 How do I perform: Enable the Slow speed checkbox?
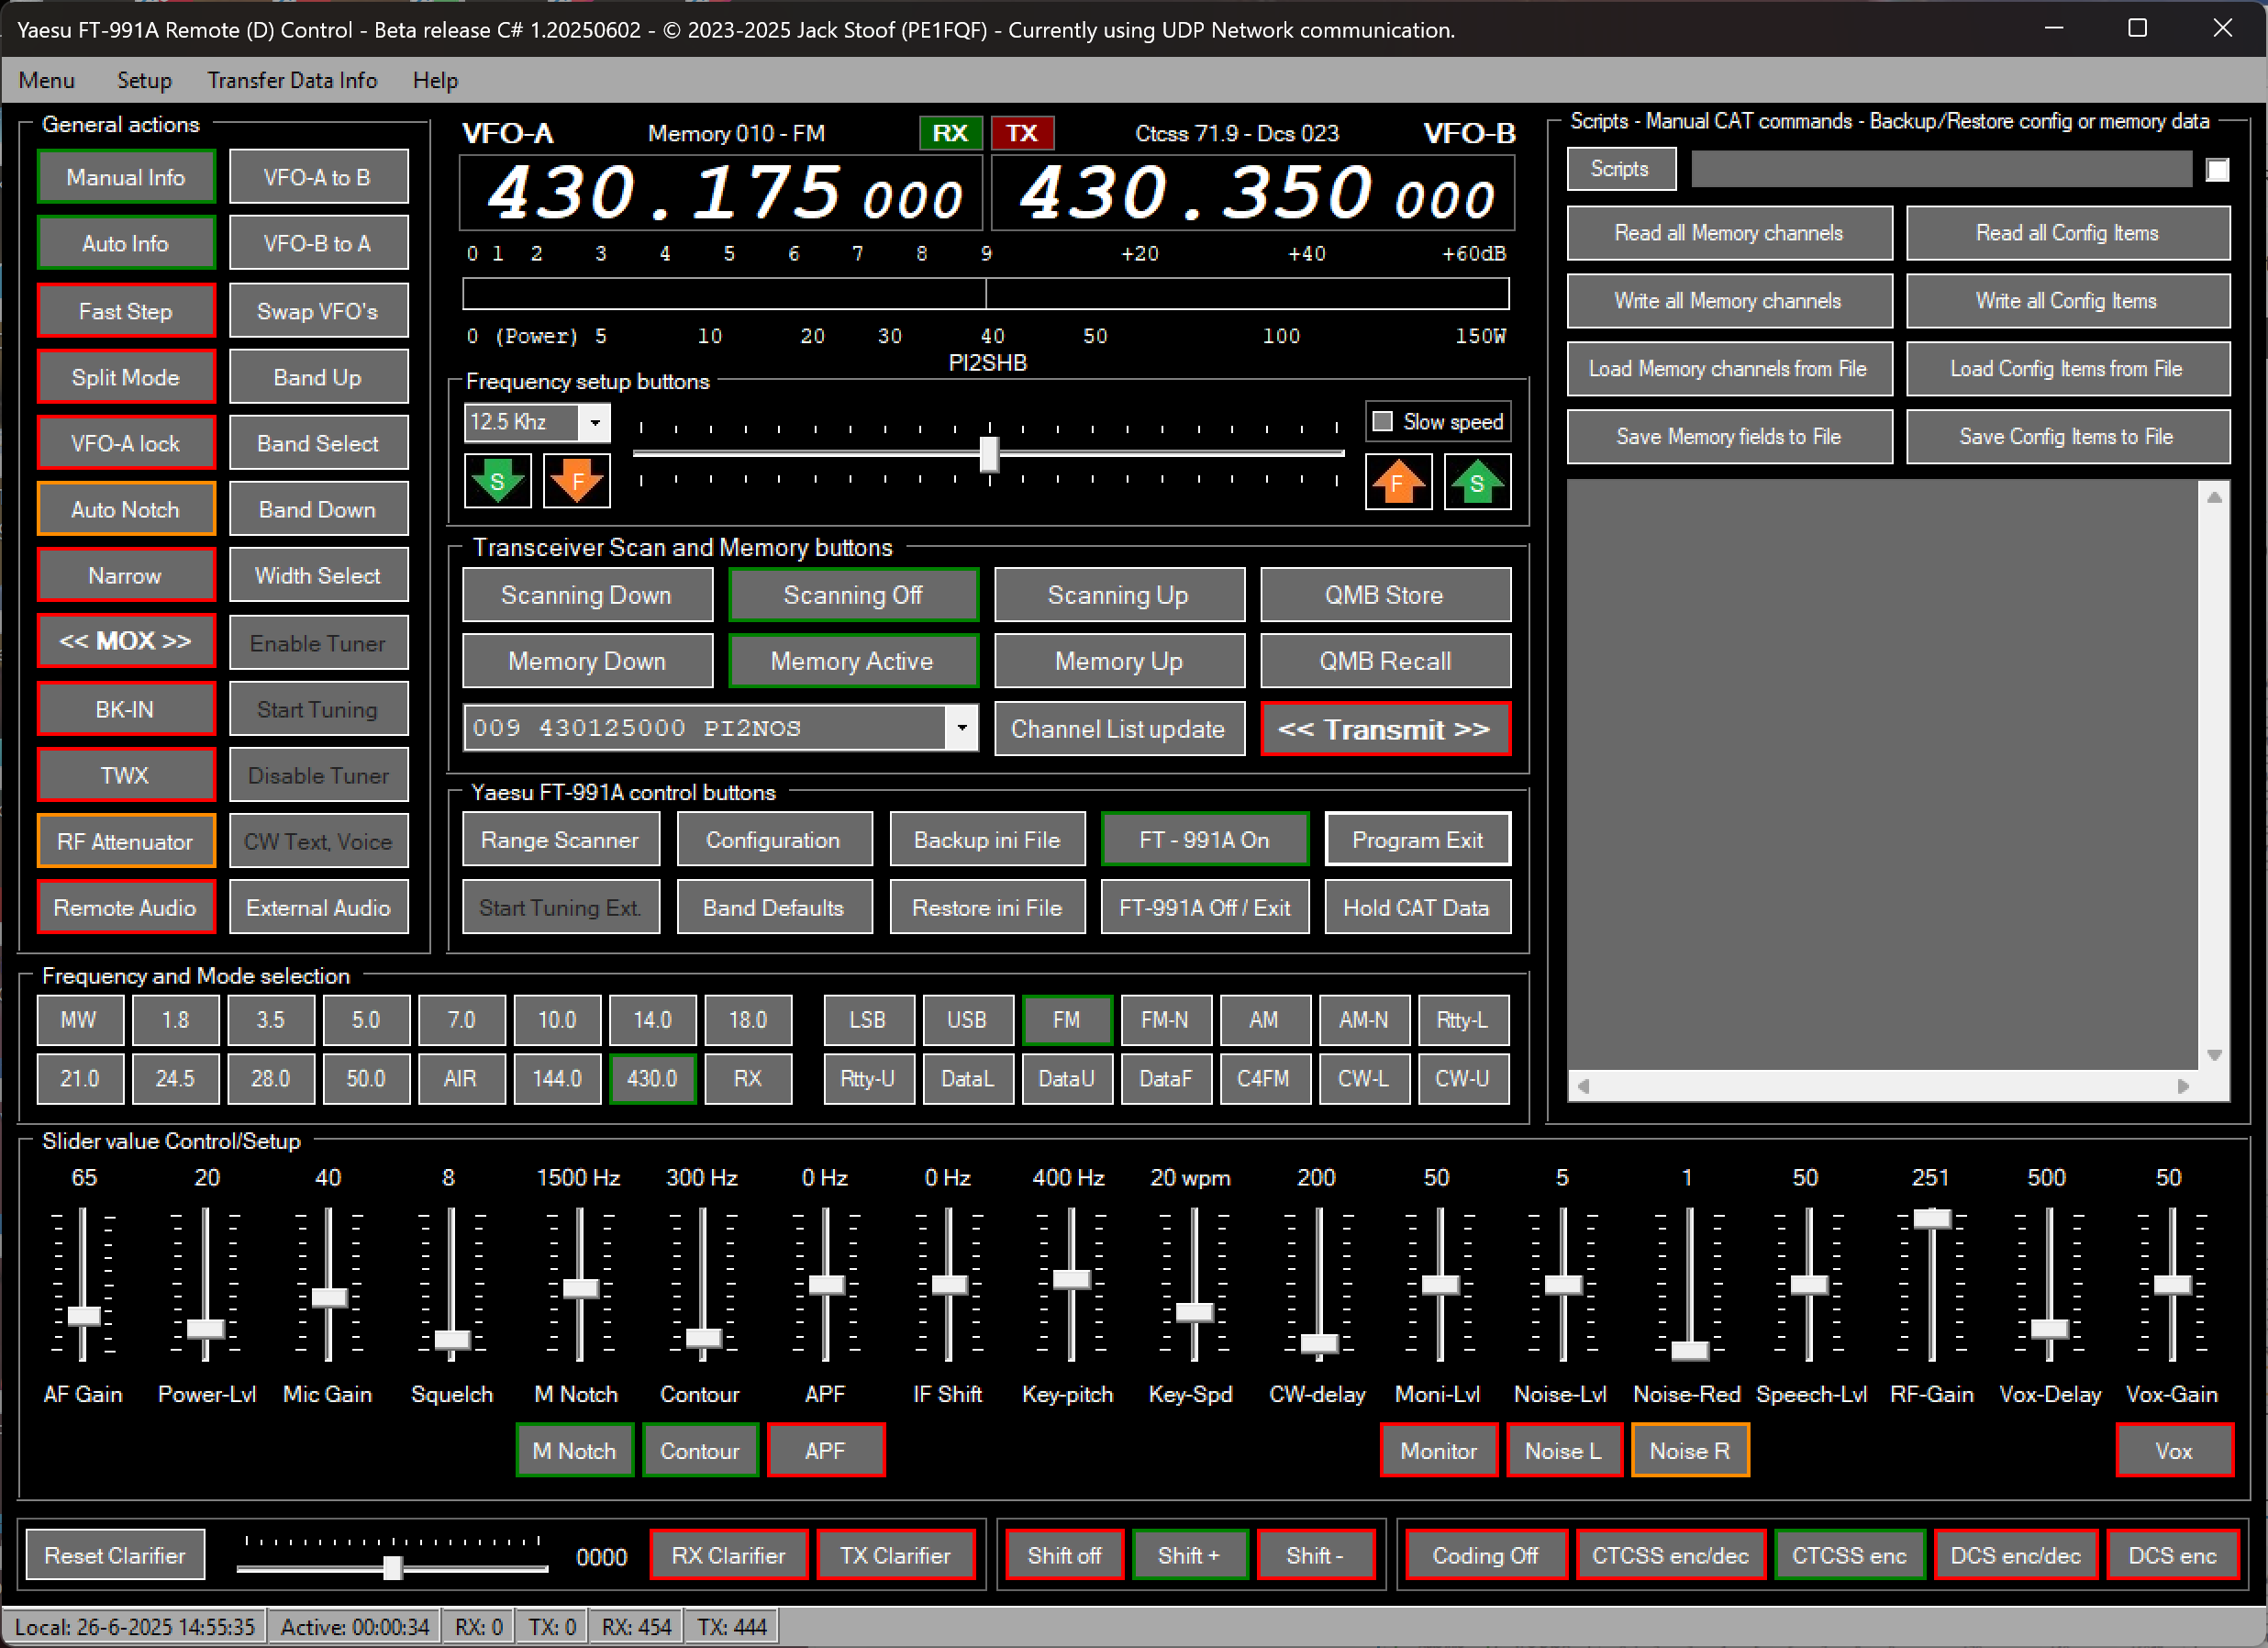point(1382,421)
